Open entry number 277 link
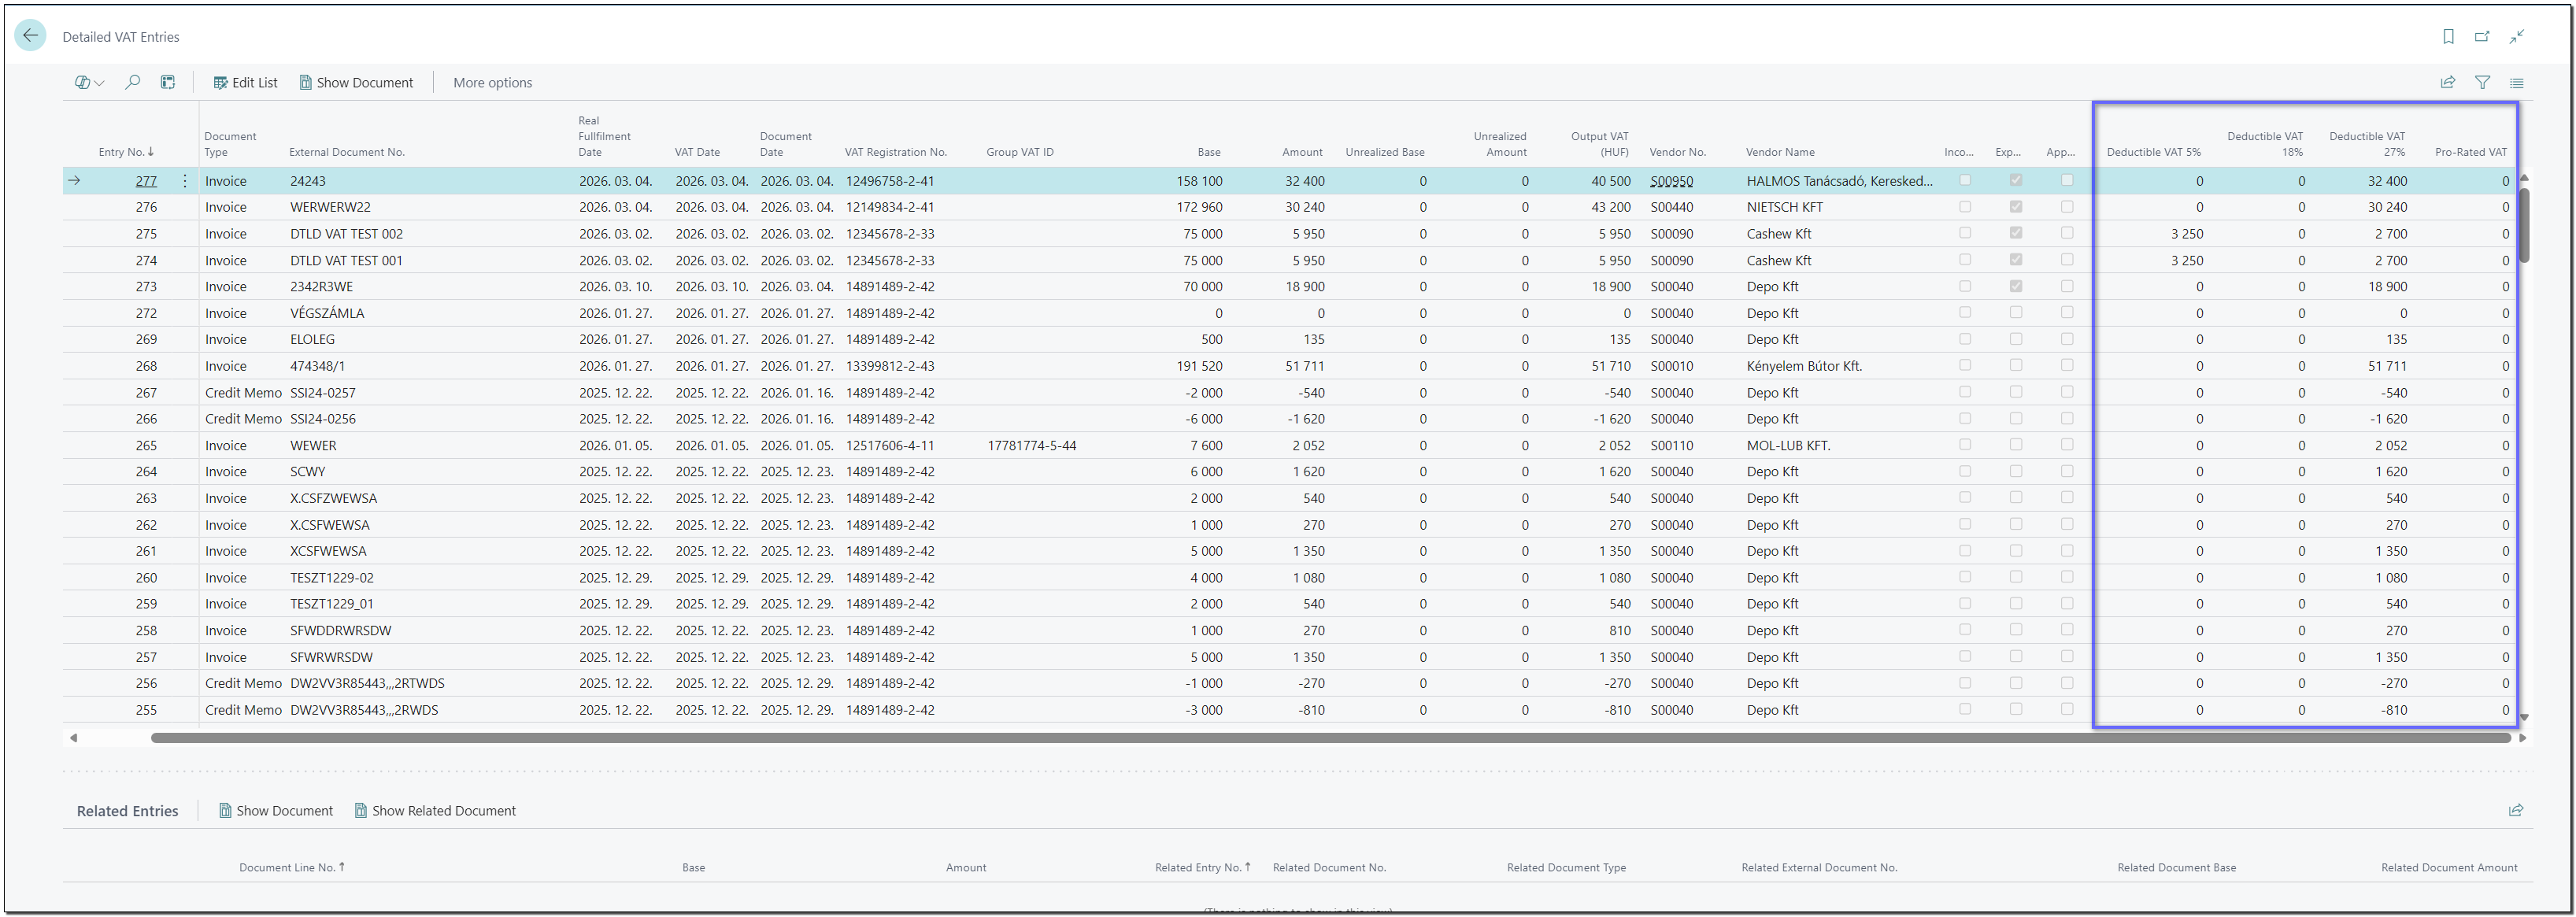The height and width of the screenshot is (917, 2576). 146,181
